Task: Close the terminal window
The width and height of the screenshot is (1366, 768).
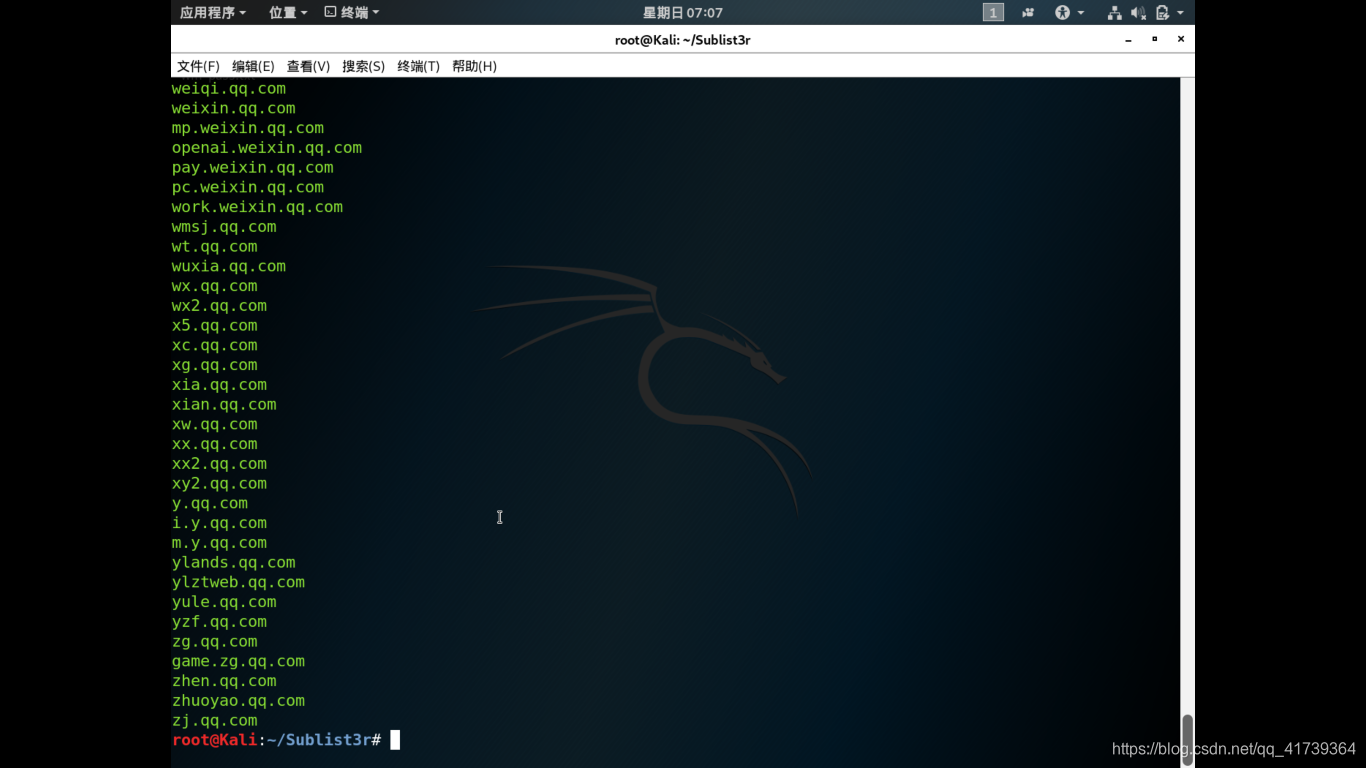Action: pos(1181,39)
